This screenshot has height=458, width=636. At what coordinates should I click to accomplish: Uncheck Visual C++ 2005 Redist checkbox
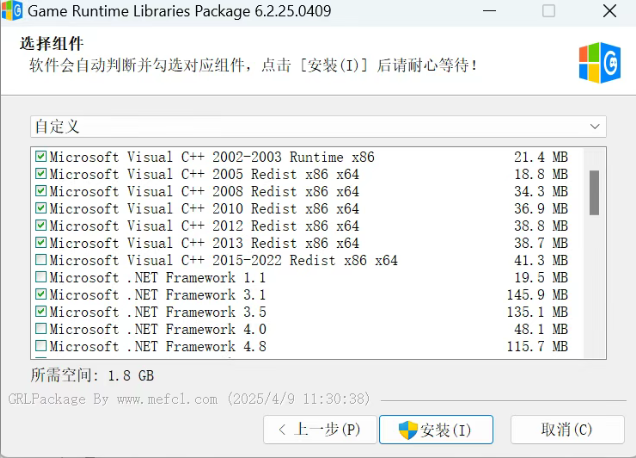(41, 174)
